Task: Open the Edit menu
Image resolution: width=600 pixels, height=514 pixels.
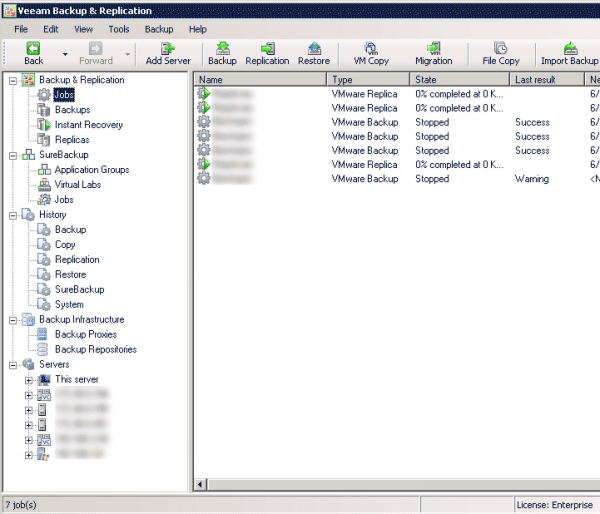Action: [51, 29]
